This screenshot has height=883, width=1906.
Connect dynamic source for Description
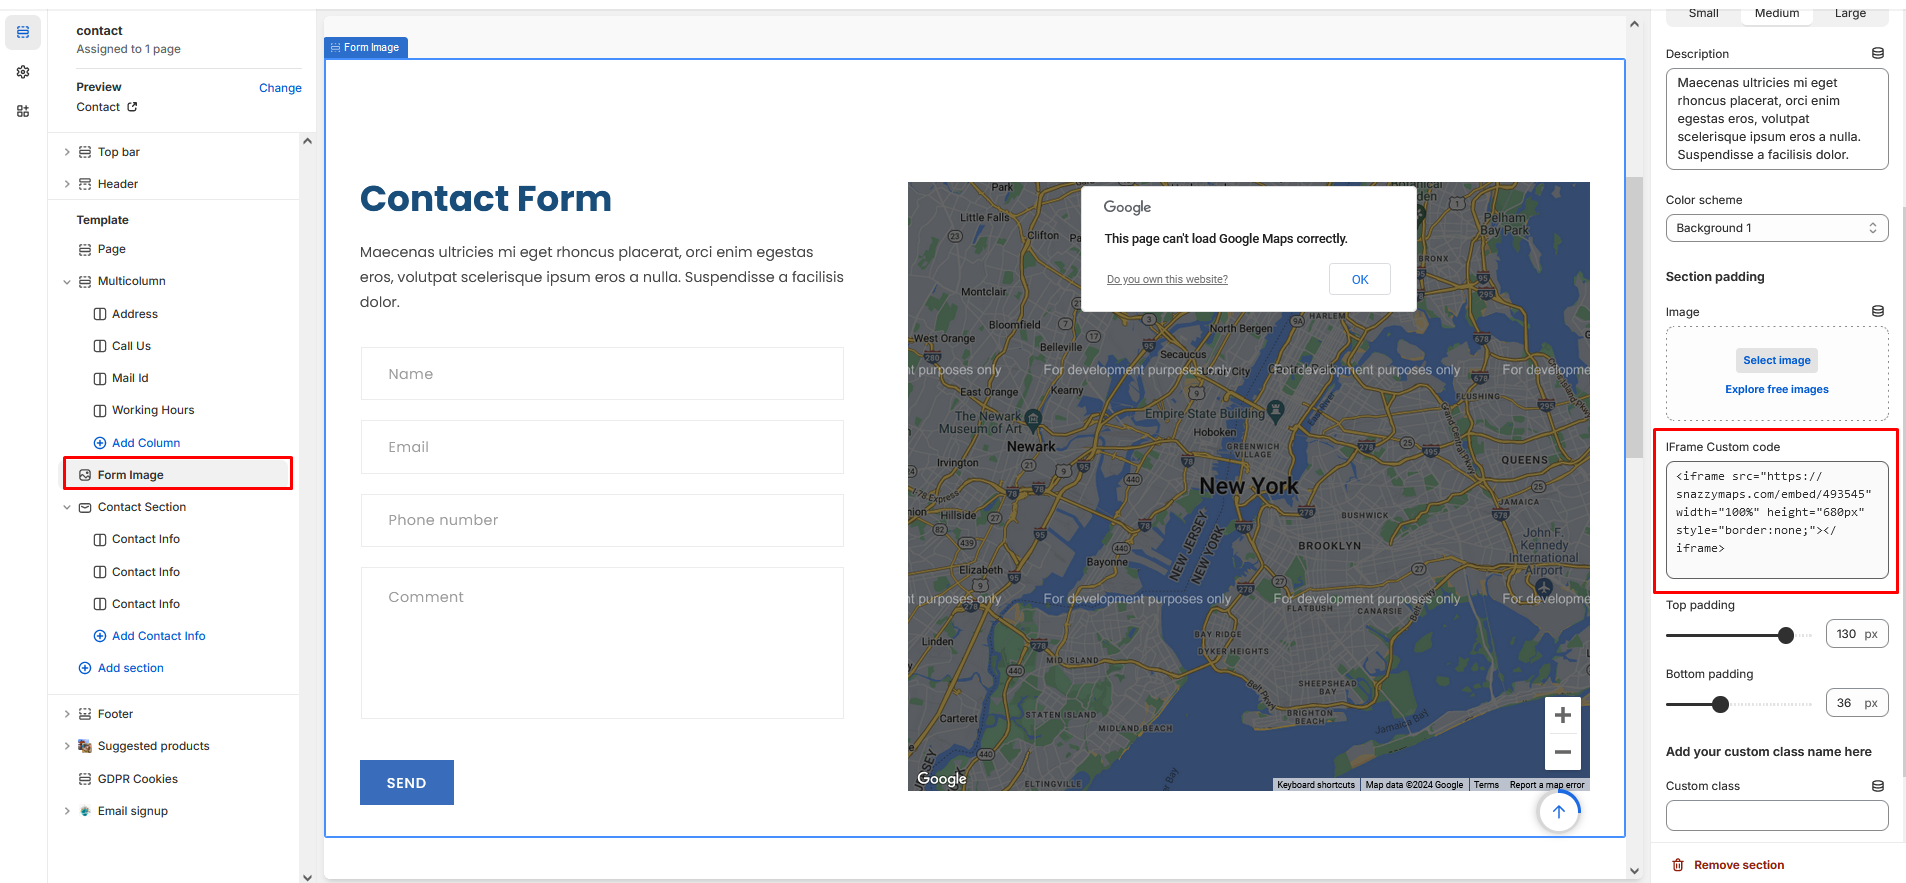point(1878,53)
